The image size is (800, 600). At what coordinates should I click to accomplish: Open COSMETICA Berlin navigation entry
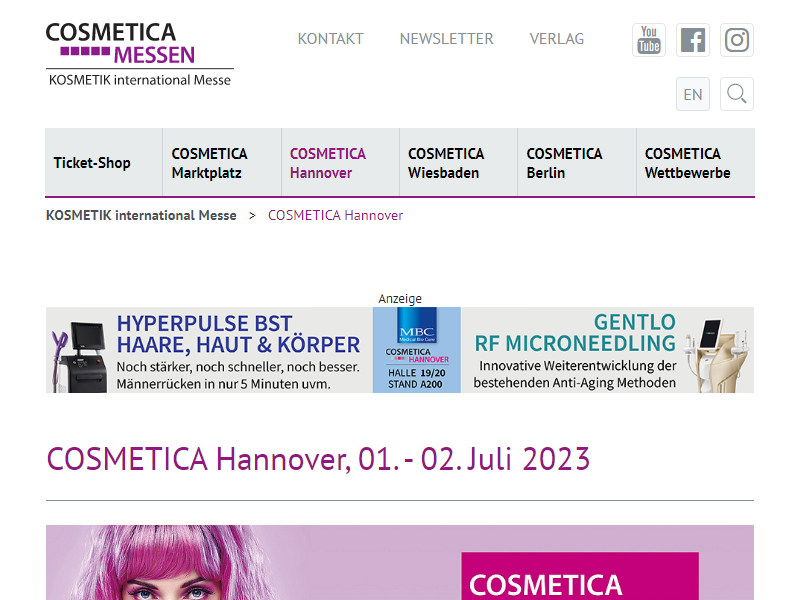pyautogui.click(x=565, y=162)
